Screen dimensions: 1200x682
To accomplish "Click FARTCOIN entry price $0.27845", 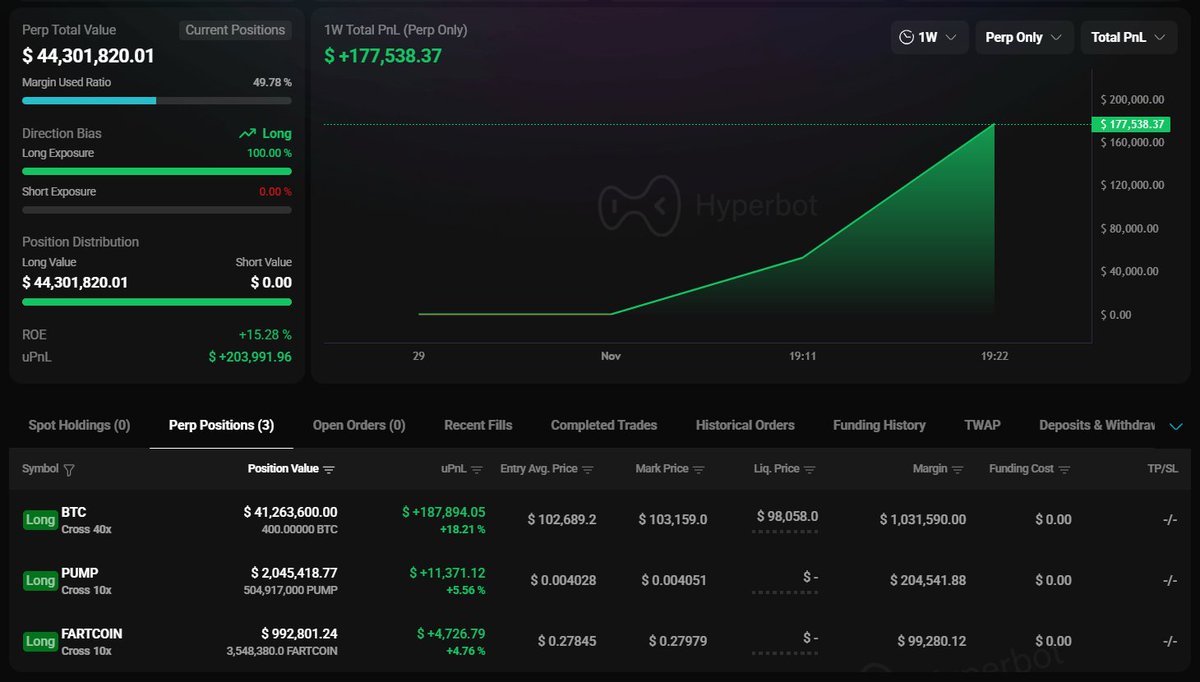I will (x=567, y=641).
